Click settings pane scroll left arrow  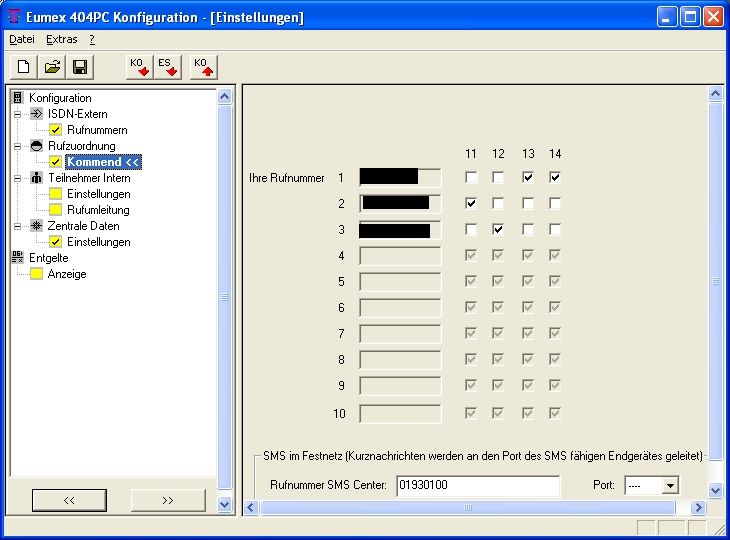(251, 507)
